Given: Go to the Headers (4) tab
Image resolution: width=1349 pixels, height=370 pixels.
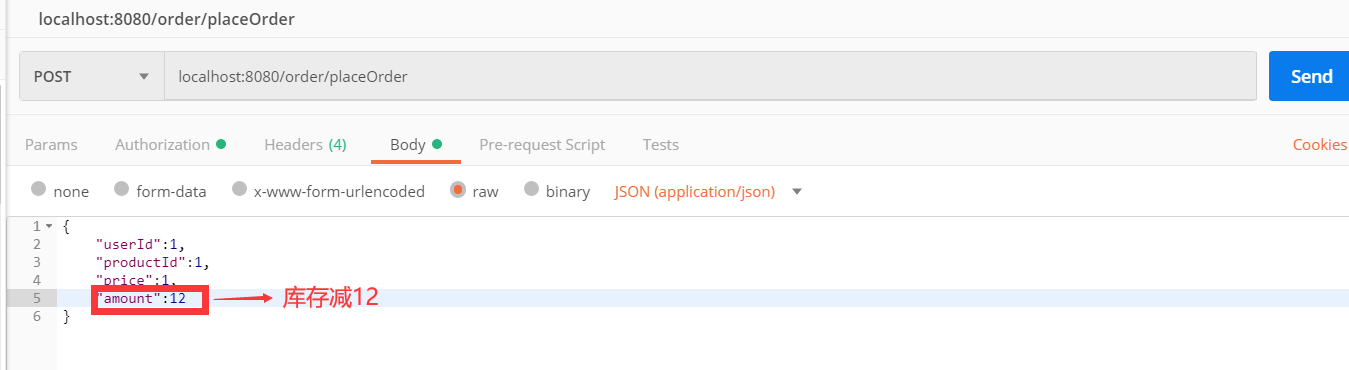Looking at the screenshot, I should 305,144.
